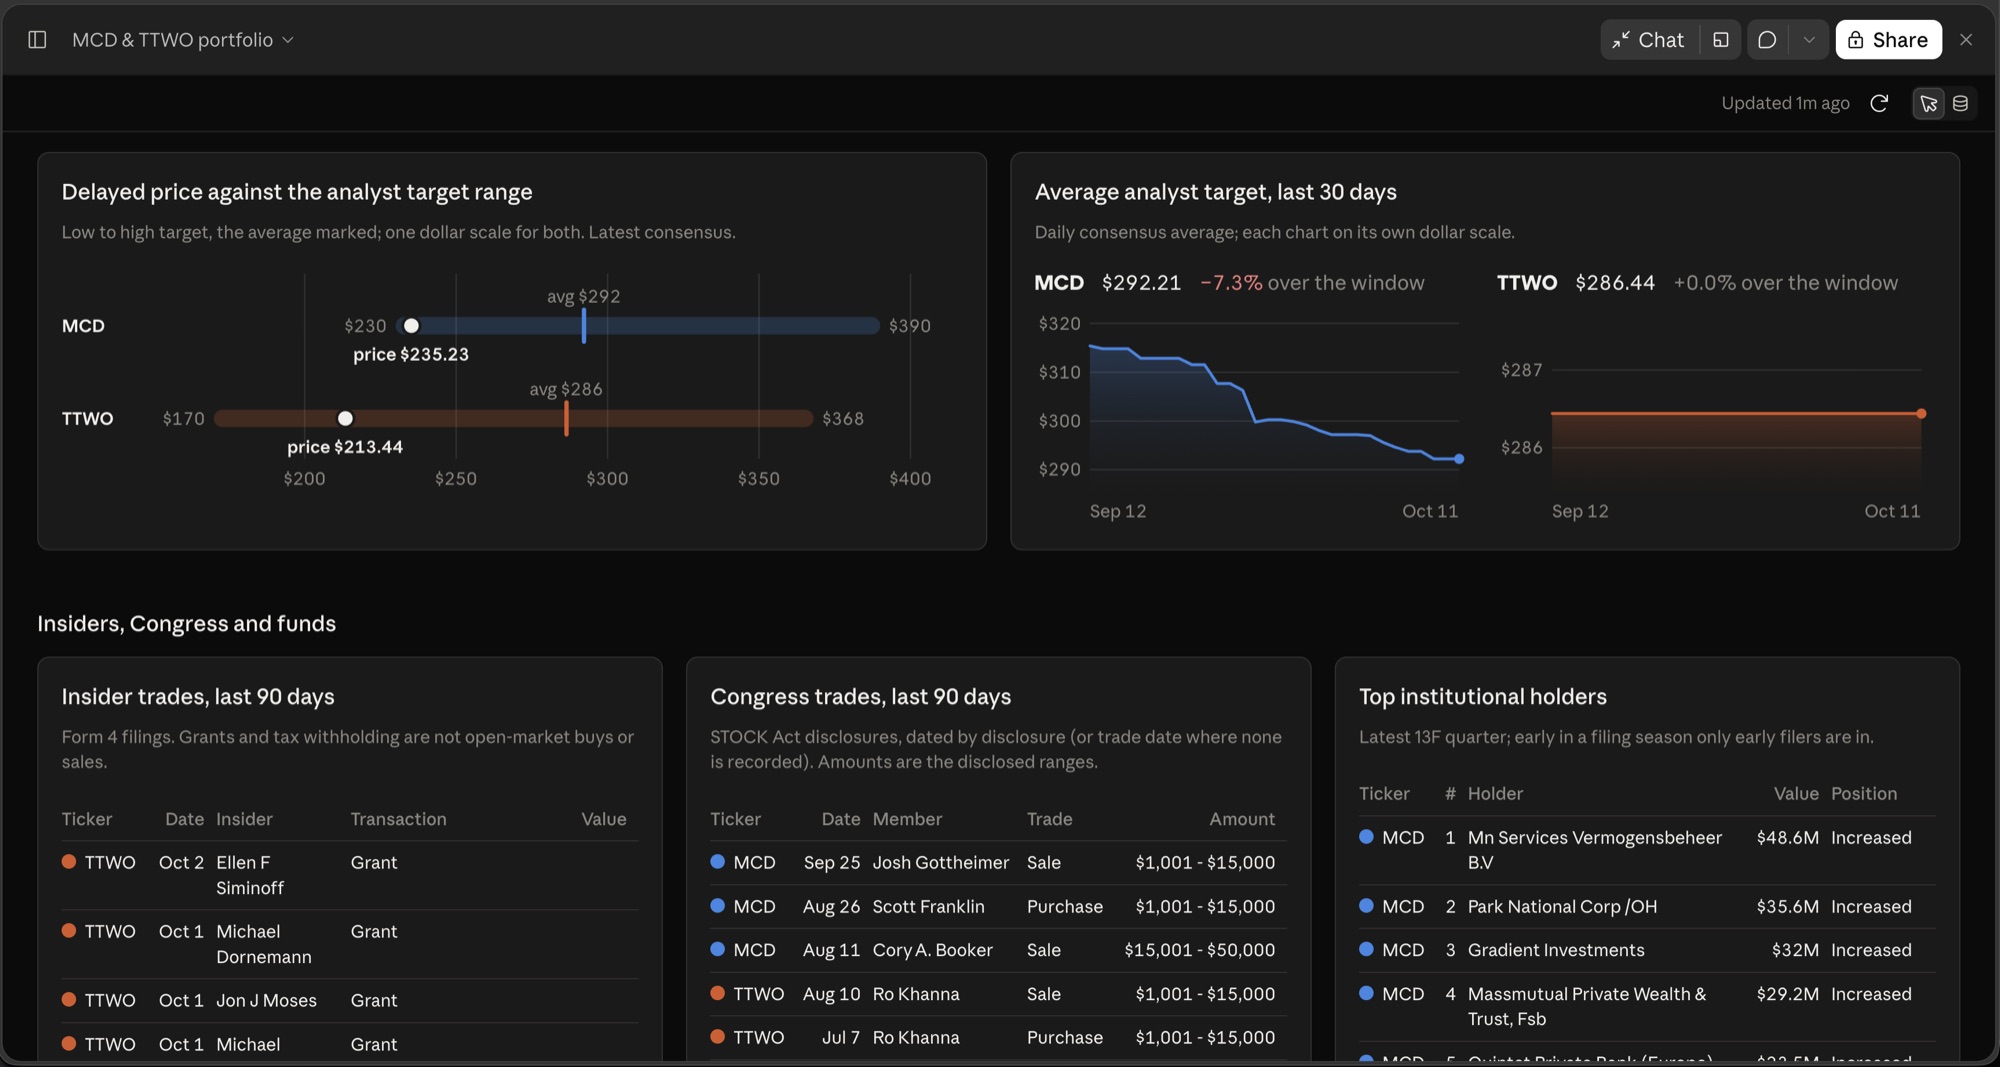
Task: Open the picture-in-picture layout icon beside Chat
Action: (x=1720, y=40)
